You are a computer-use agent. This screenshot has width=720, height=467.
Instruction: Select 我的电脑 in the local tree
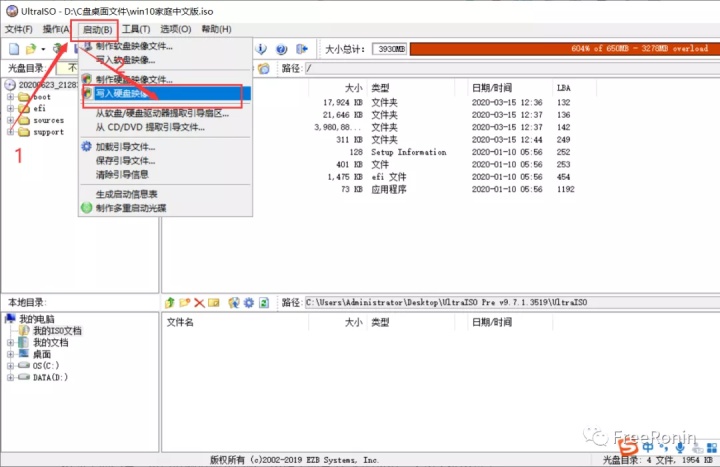click(x=37, y=319)
